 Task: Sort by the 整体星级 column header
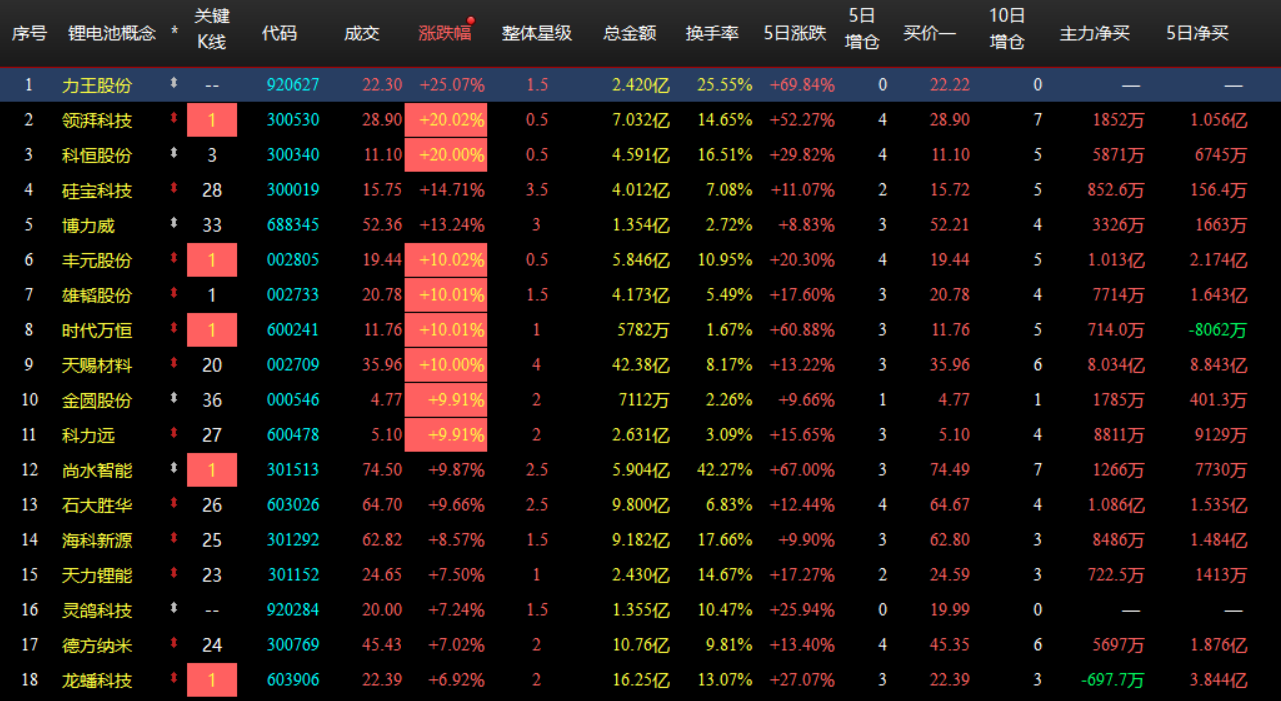537,33
